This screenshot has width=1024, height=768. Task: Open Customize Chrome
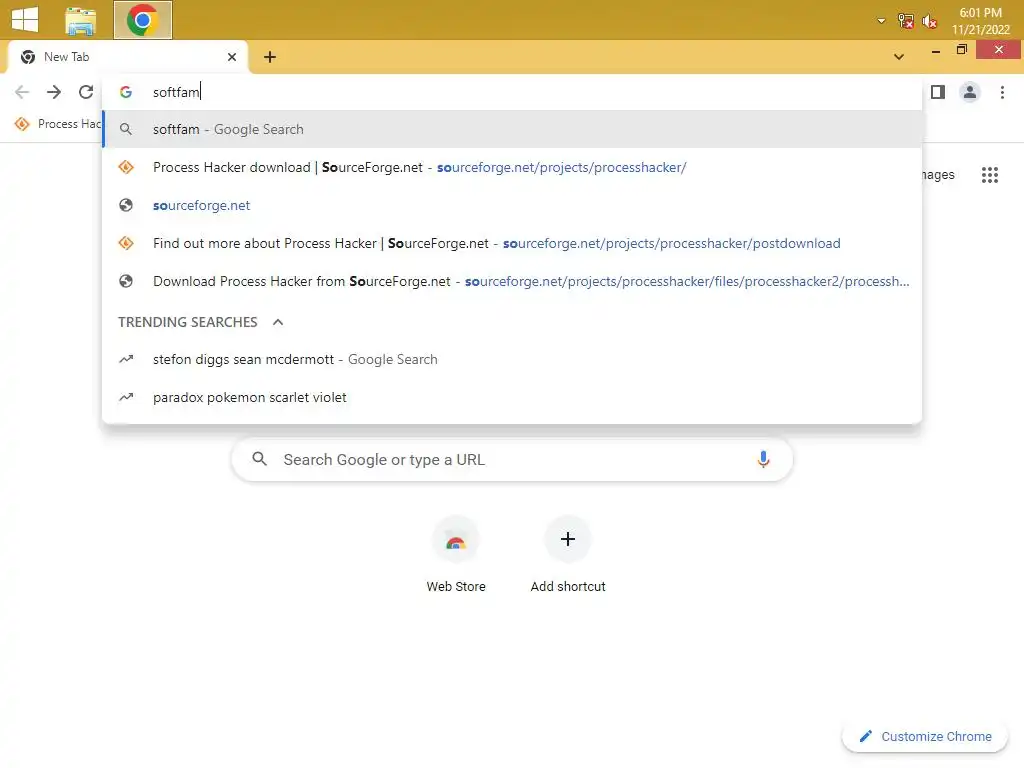tap(925, 736)
